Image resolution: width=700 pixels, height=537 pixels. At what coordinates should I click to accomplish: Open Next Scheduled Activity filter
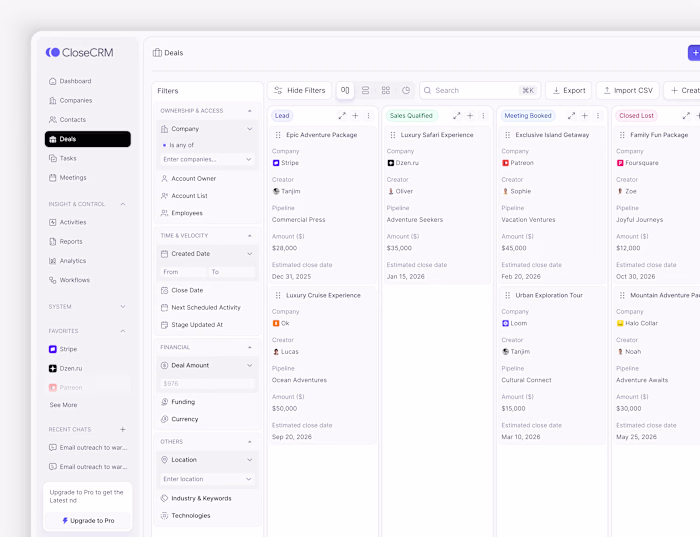[208, 308]
